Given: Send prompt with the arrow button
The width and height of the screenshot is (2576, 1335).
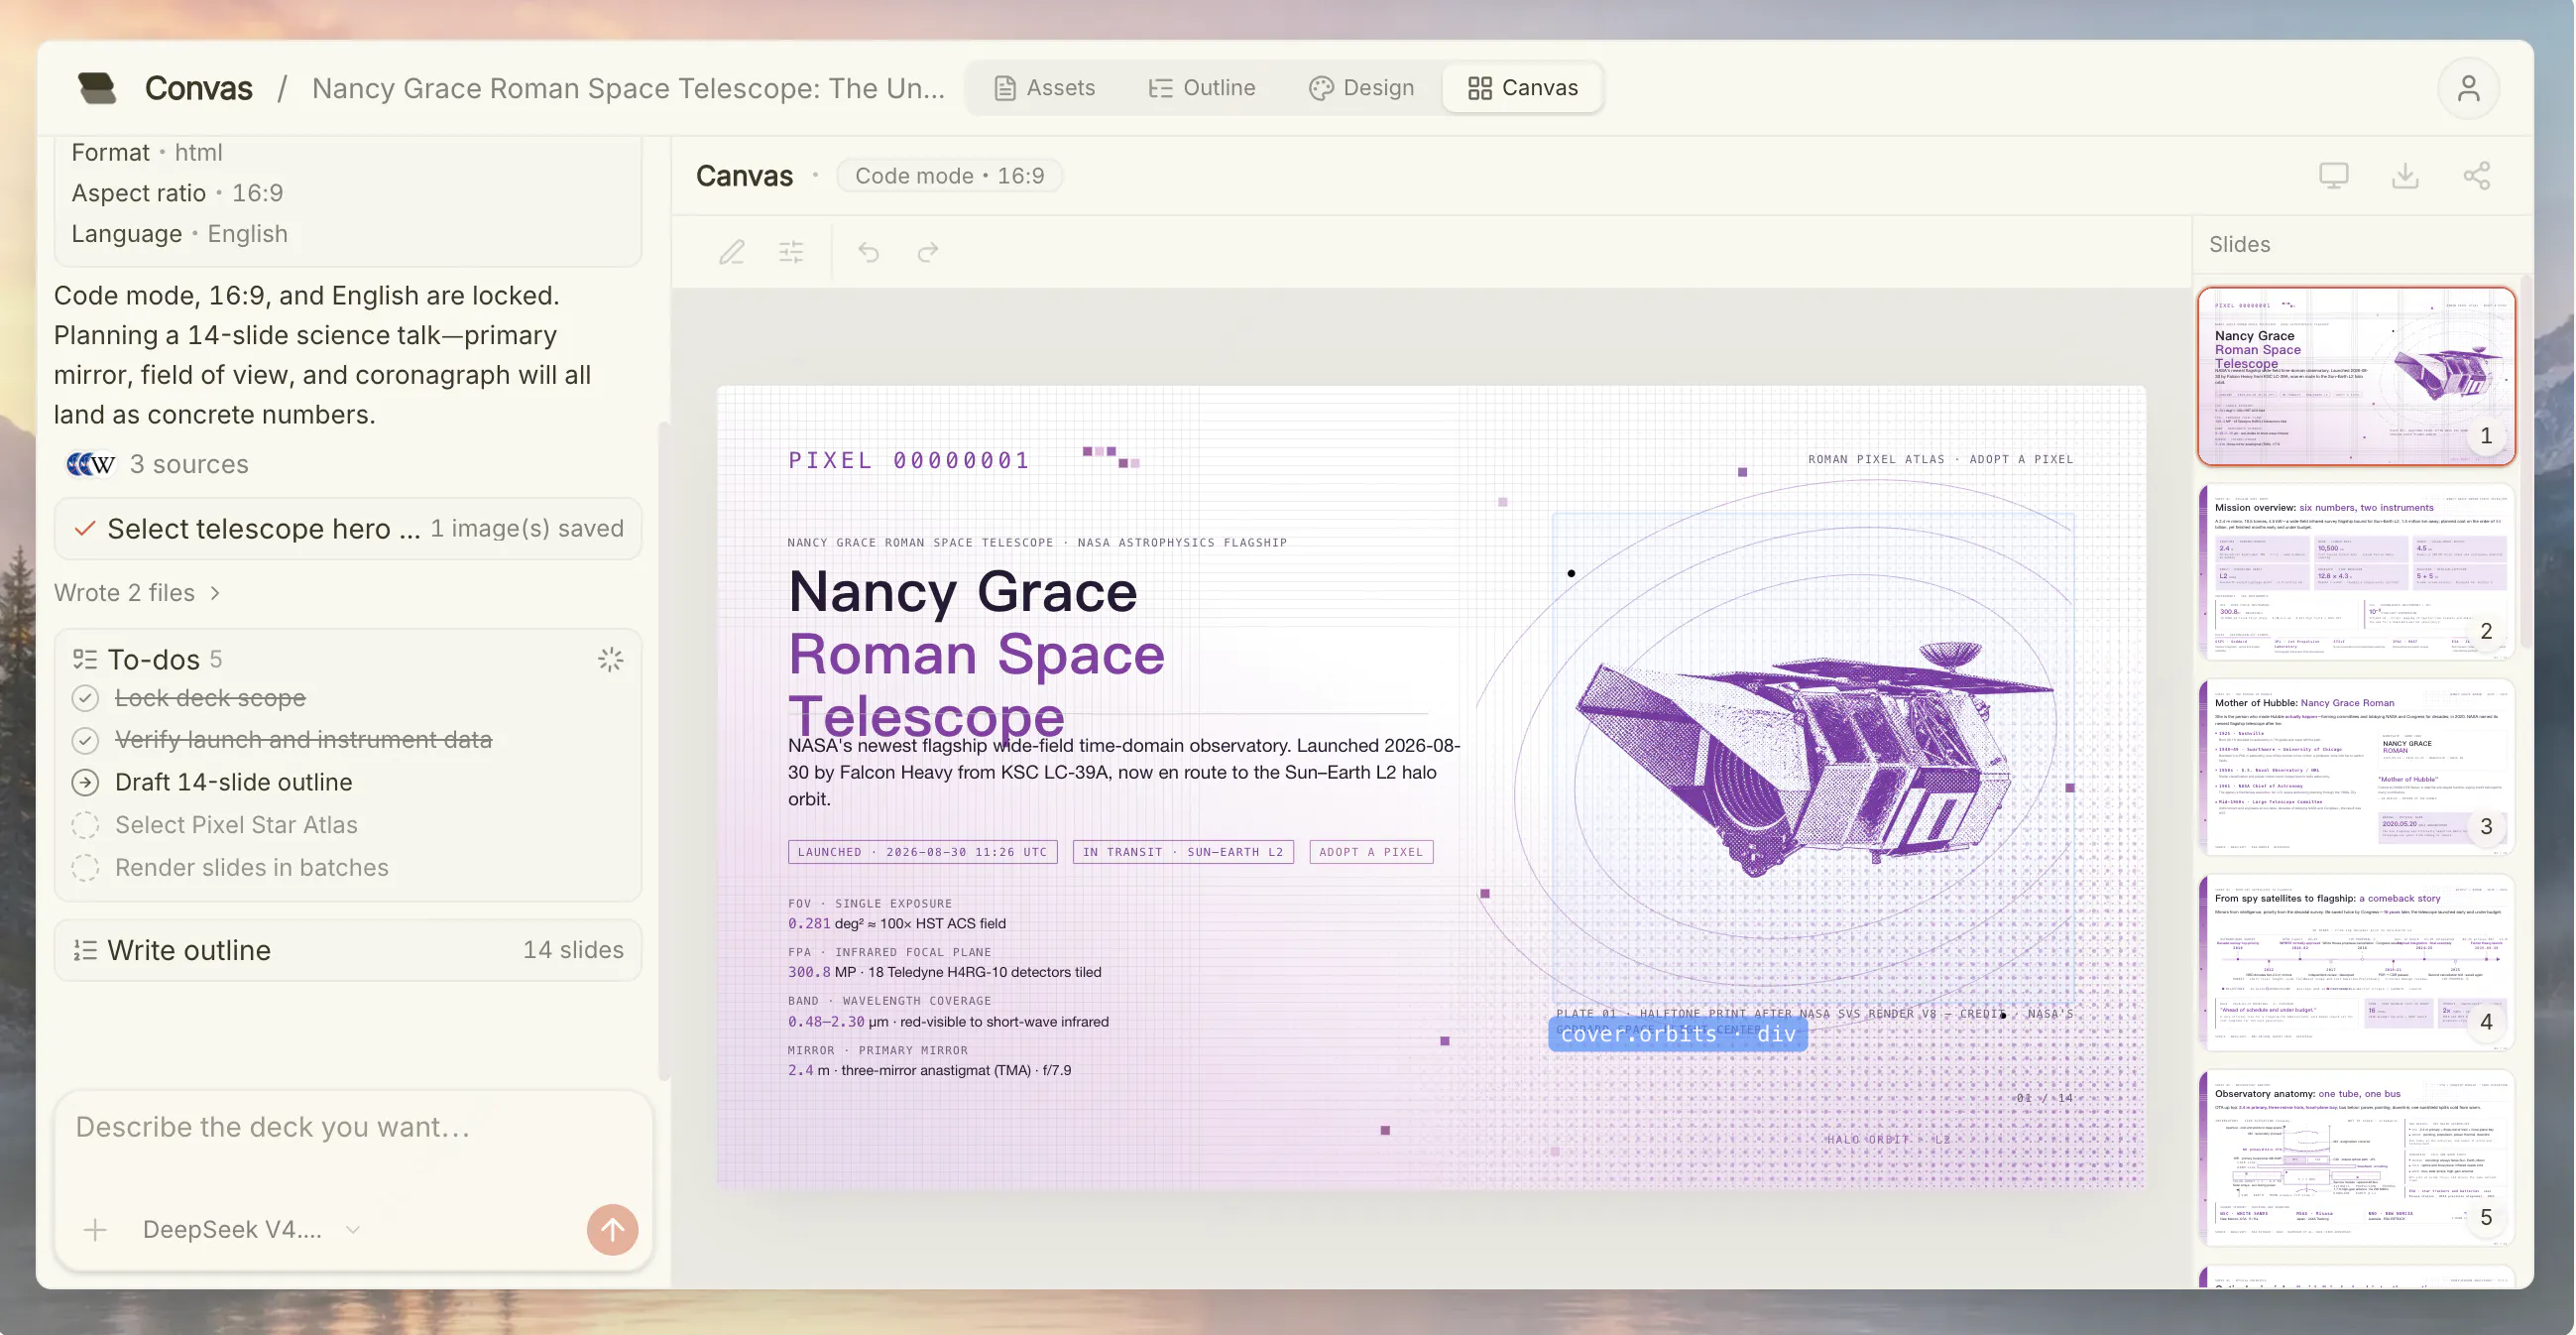Looking at the screenshot, I should point(612,1229).
